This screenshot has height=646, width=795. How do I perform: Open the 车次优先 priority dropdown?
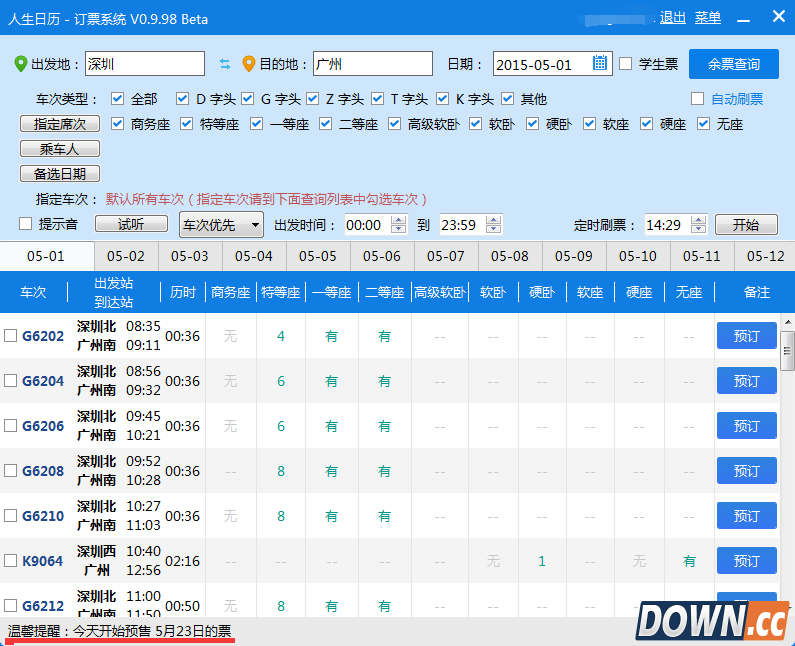pos(222,225)
